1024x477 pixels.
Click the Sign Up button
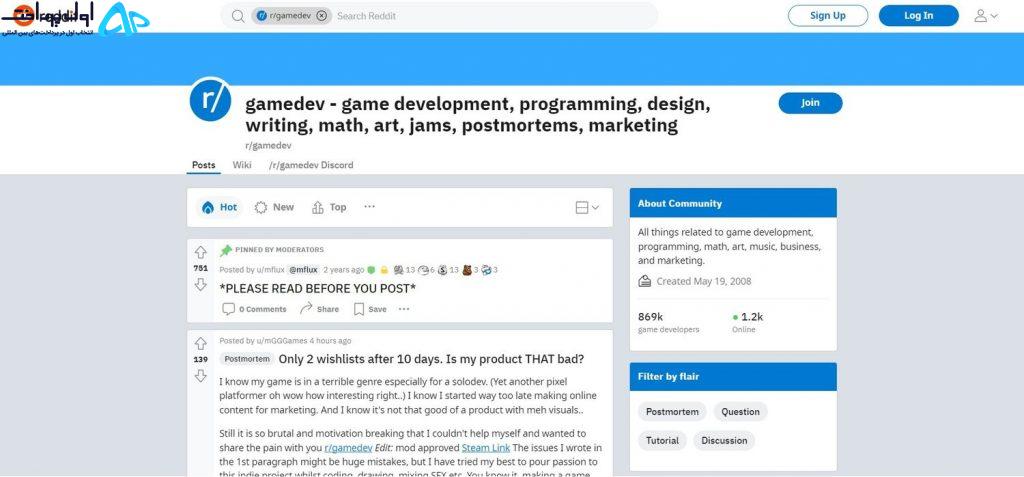(x=827, y=16)
